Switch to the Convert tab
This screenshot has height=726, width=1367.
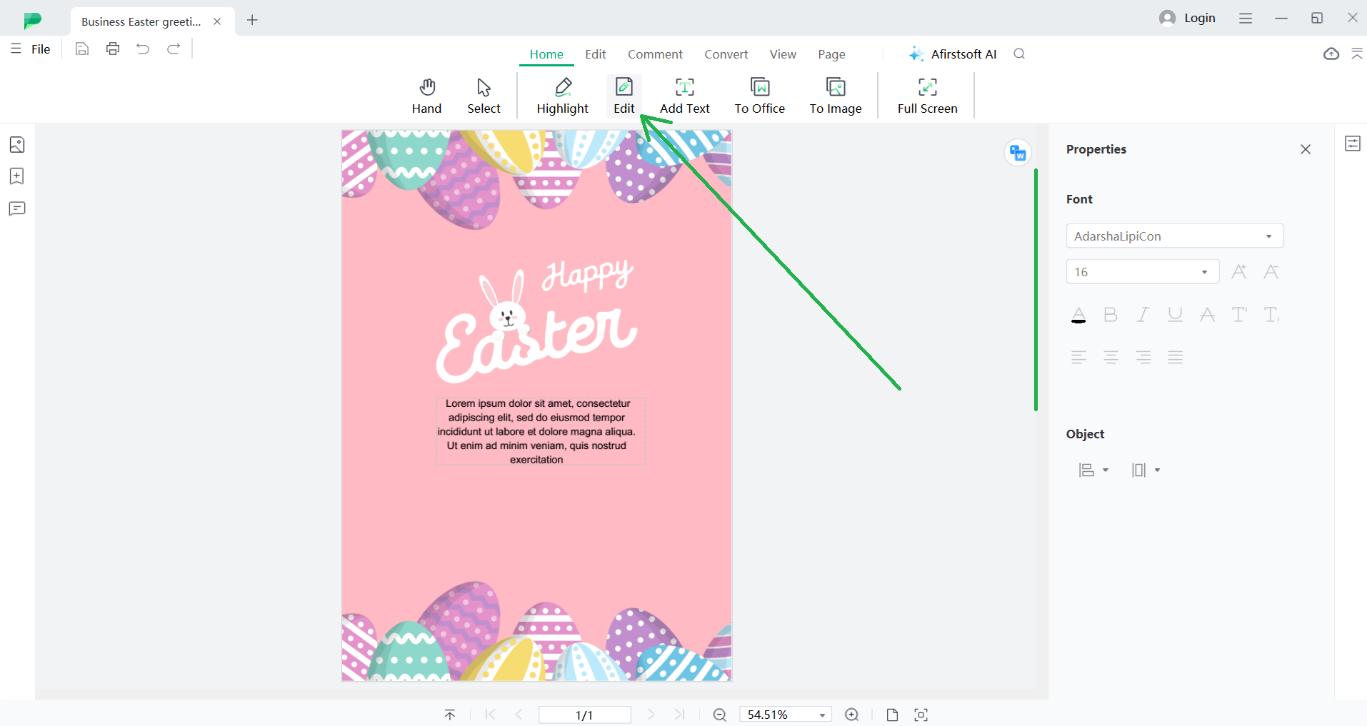(x=726, y=54)
